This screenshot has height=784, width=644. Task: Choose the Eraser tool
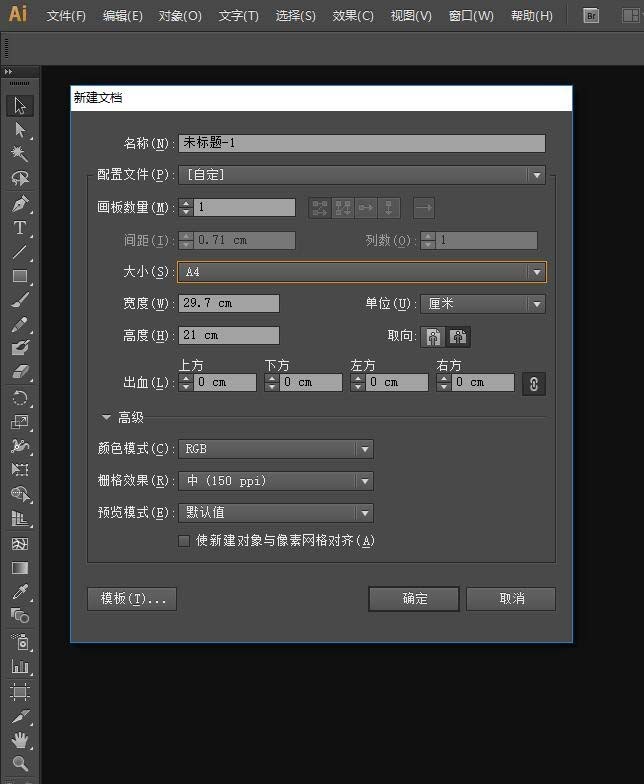point(20,372)
